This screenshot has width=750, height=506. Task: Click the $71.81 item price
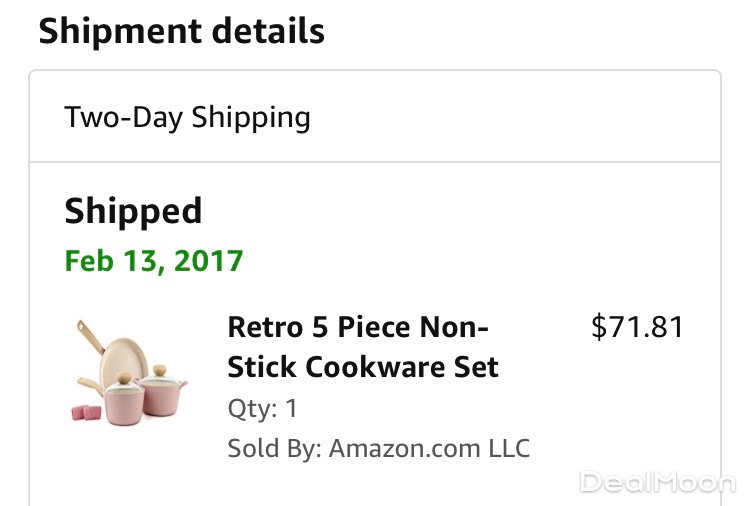tap(638, 327)
